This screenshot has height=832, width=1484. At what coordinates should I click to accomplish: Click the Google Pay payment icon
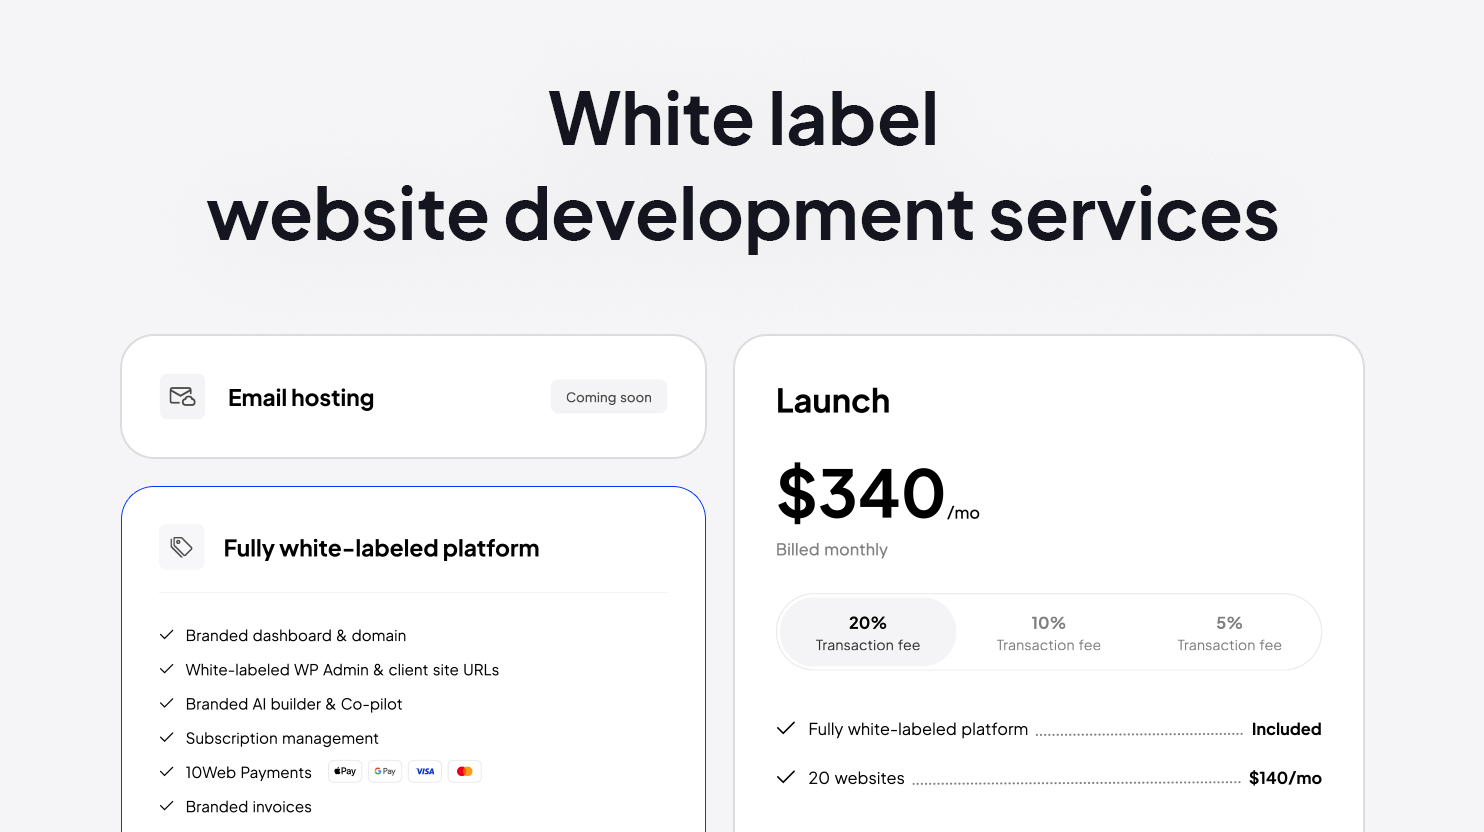385,771
